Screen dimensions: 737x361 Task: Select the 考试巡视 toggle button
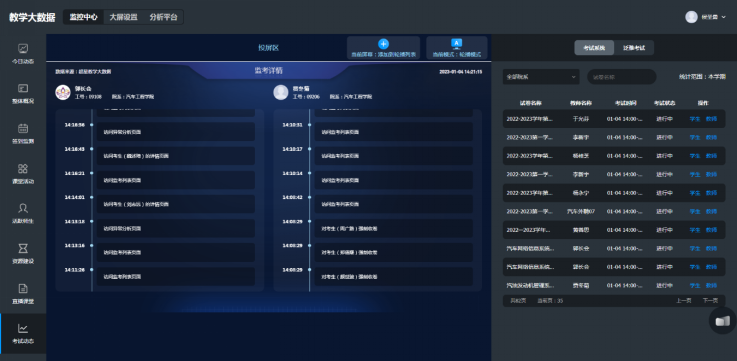[x=595, y=48]
